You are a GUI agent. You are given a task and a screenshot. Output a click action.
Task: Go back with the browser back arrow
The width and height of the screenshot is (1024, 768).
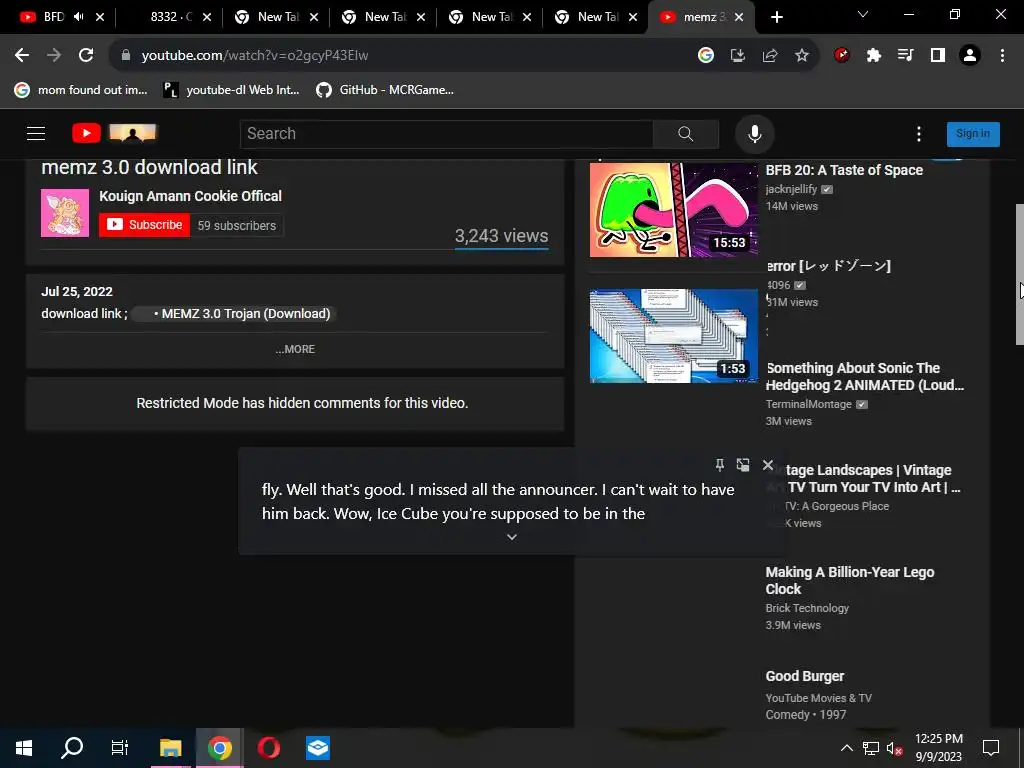22,56
